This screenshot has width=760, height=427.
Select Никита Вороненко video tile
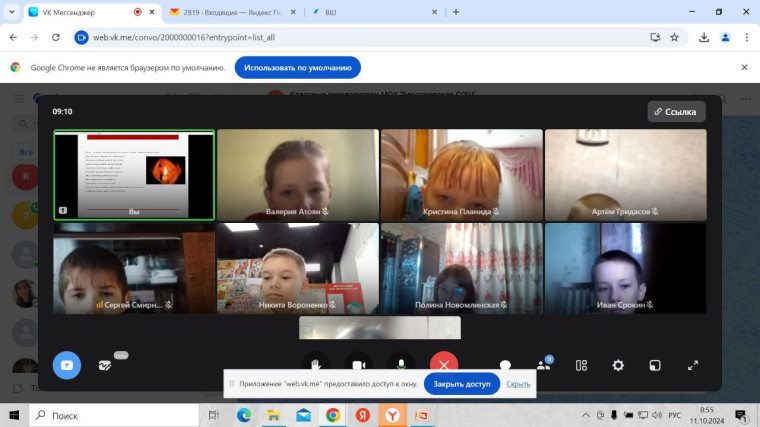click(298, 269)
